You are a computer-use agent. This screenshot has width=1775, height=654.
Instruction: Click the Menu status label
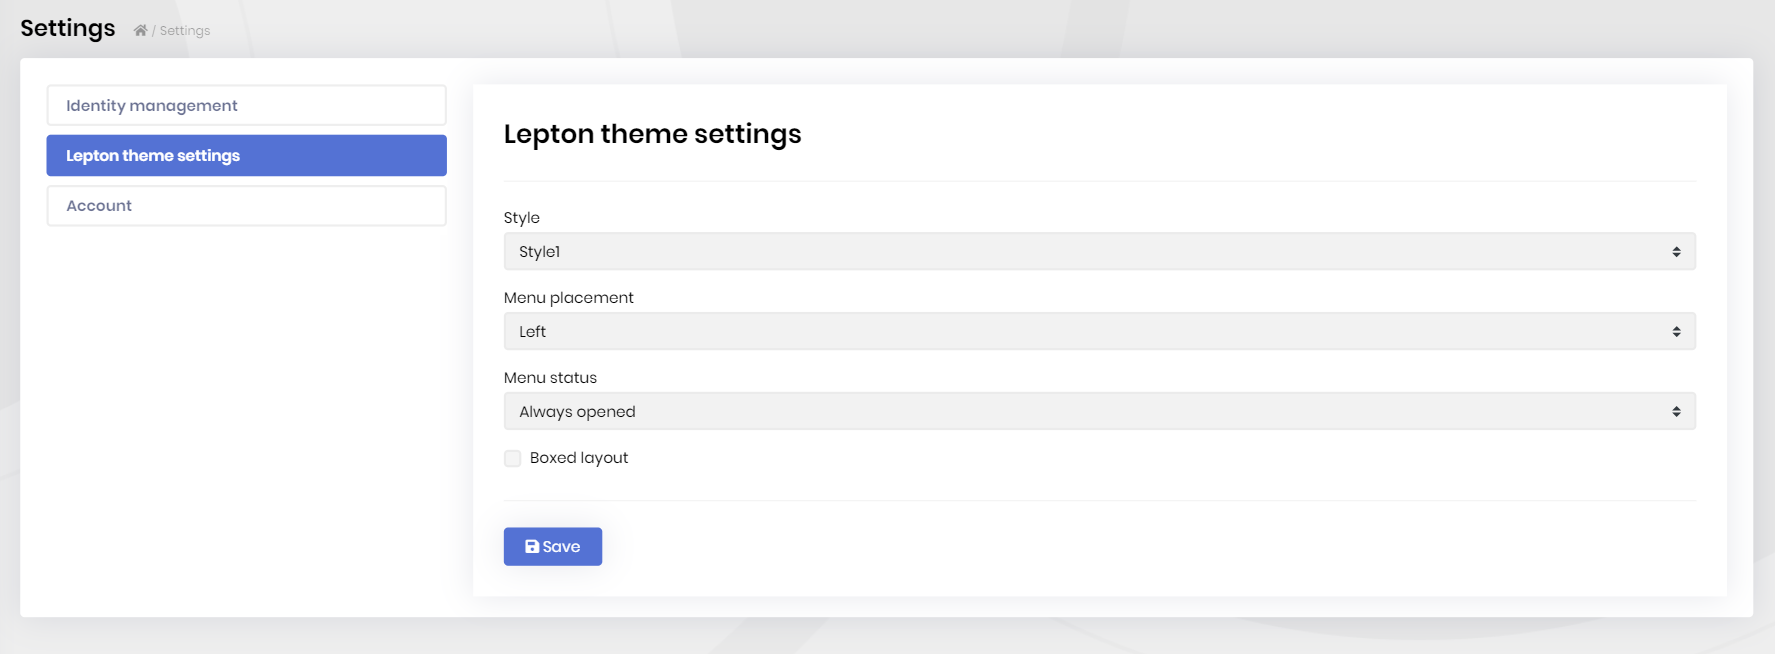tap(550, 377)
